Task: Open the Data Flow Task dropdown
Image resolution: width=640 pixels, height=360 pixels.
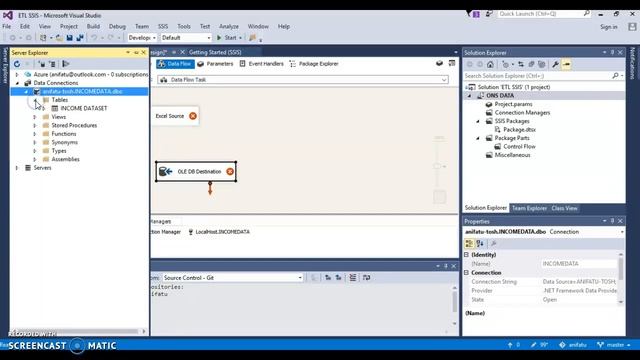Action: [x=444, y=80]
